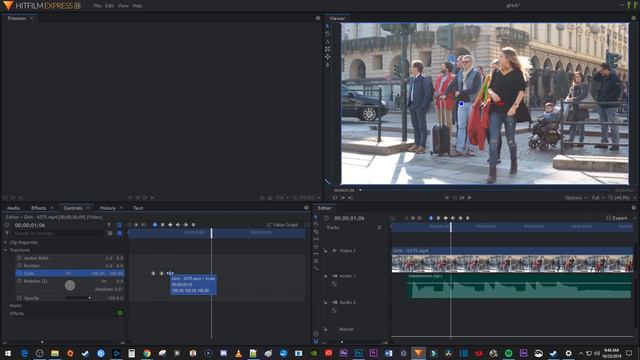The width and height of the screenshot is (640, 360).
Task: Switch to the Effects tab
Action: (39, 208)
